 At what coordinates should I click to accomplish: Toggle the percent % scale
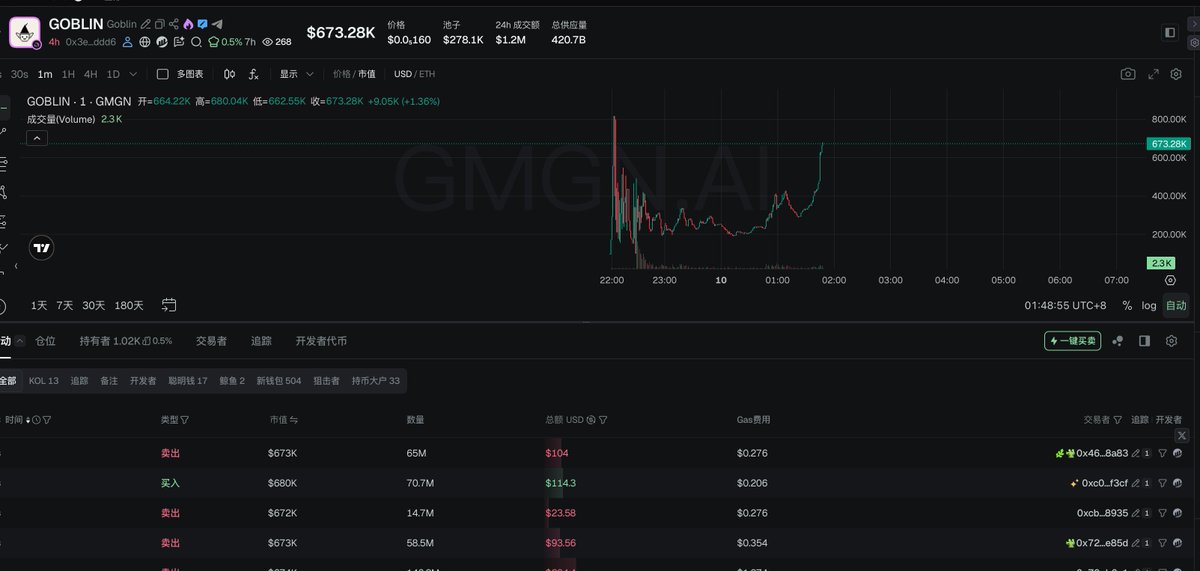click(1127, 305)
